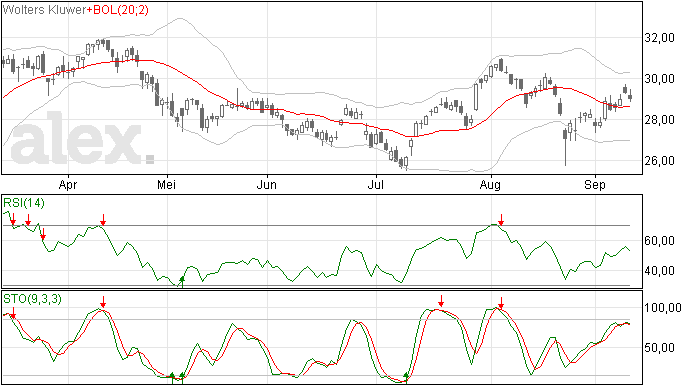
Task: Click the Aug month label
Action: tap(490, 185)
